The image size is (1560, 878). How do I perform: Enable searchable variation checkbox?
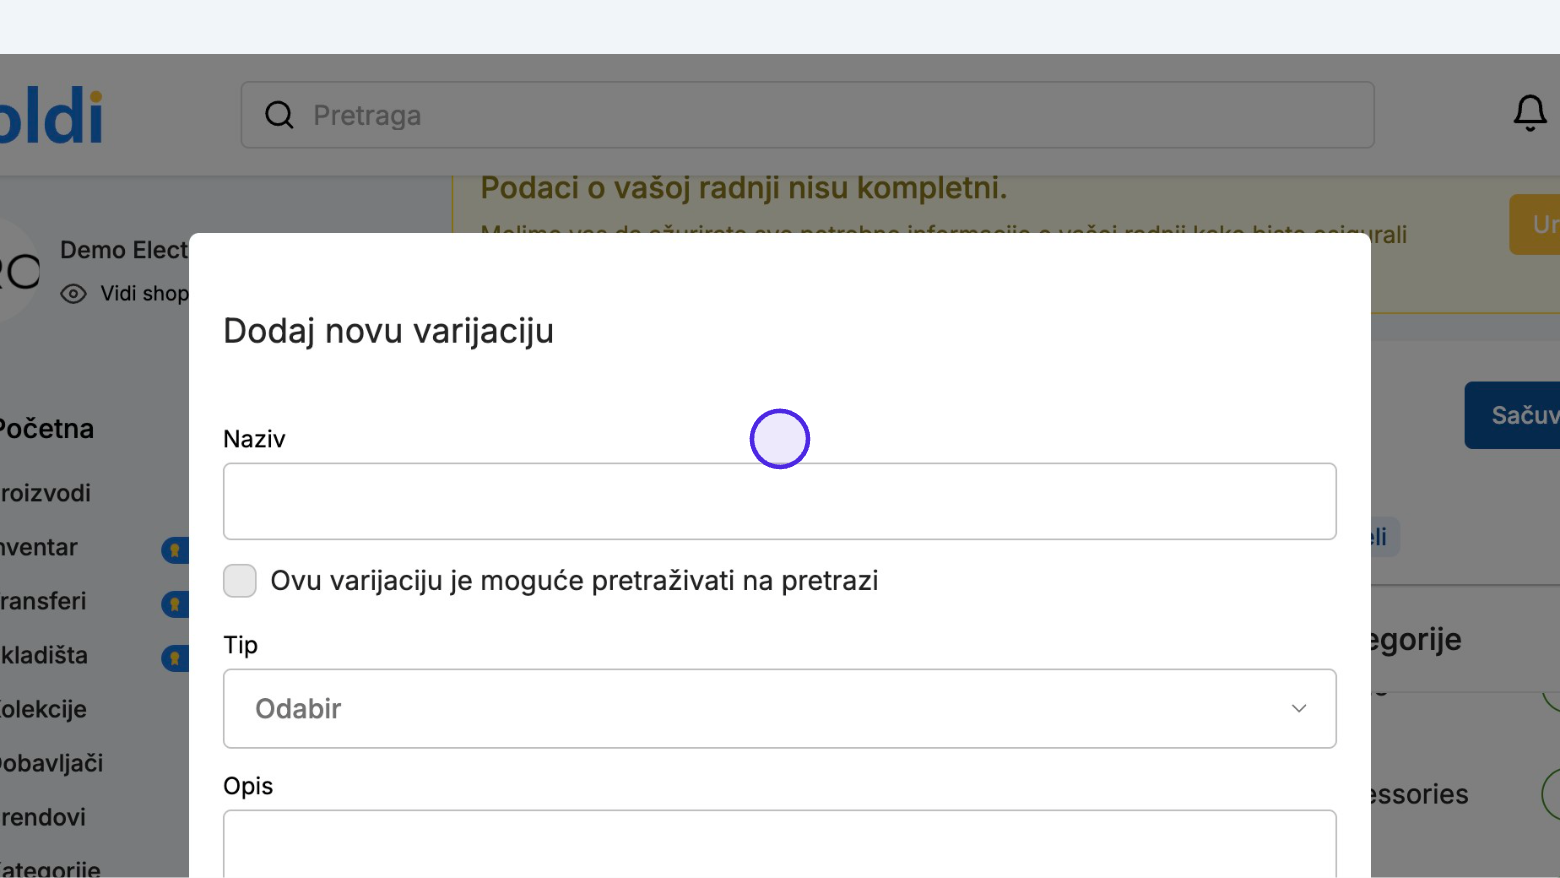(x=240, y=580)
